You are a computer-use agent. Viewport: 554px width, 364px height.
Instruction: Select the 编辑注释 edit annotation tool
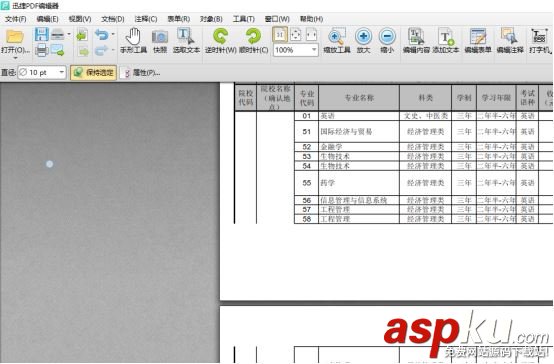pyautogui.click(x=510, y=41)
